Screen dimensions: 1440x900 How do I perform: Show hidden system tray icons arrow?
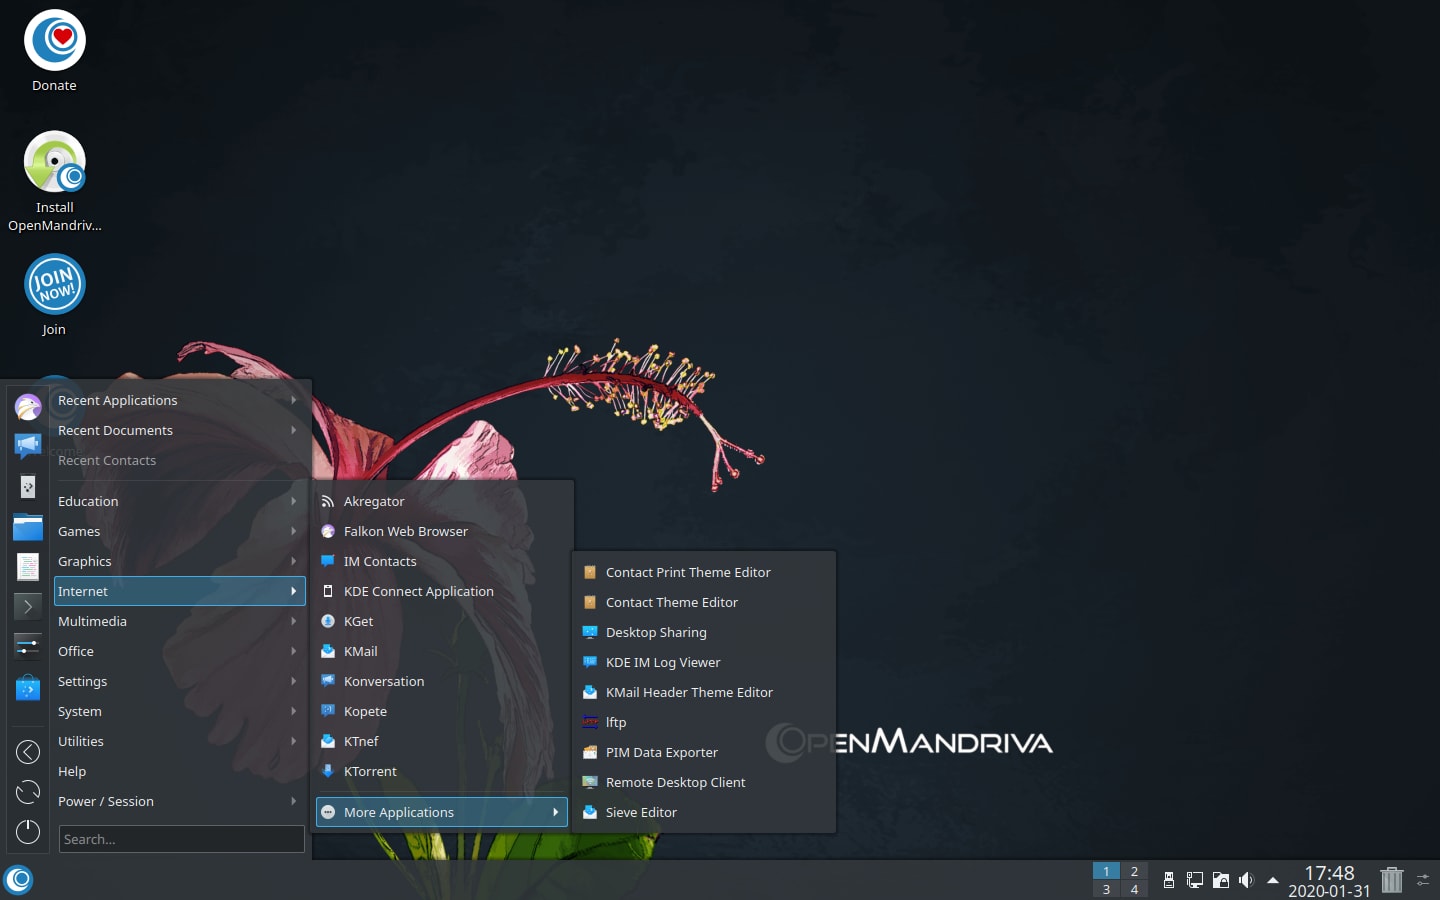tap(1272, 880)
